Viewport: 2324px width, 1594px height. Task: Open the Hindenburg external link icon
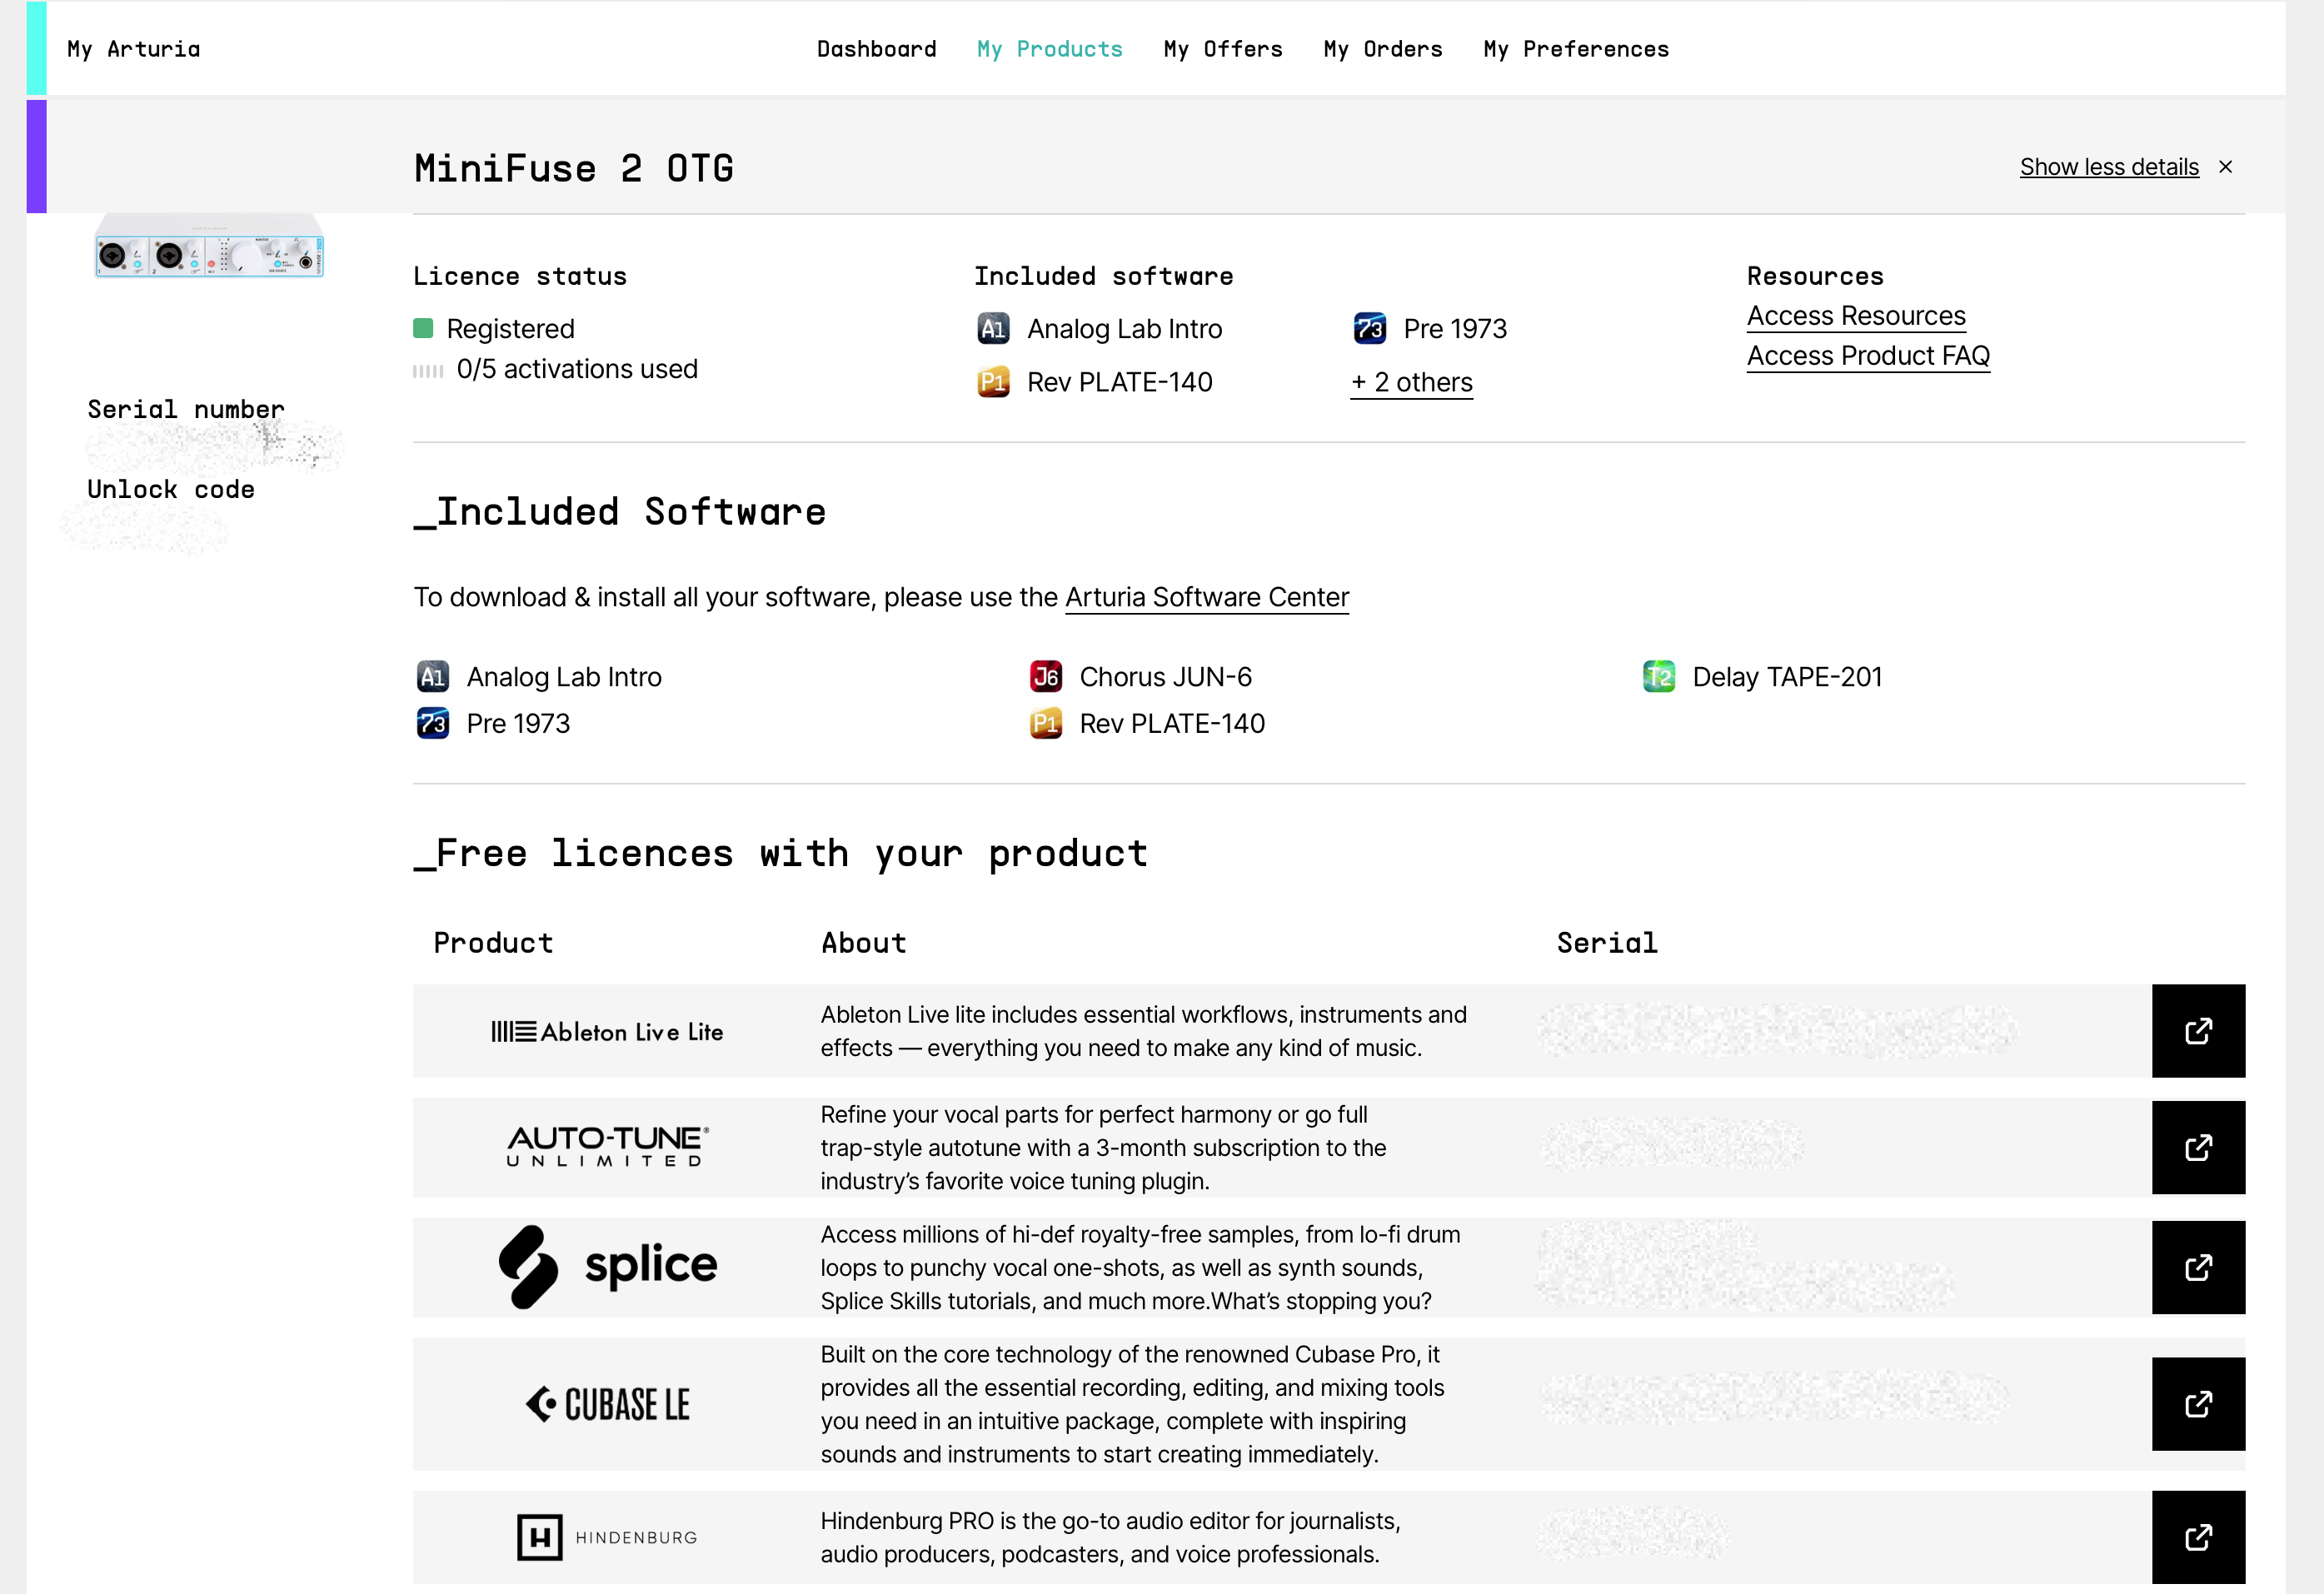point(2198,1537)
